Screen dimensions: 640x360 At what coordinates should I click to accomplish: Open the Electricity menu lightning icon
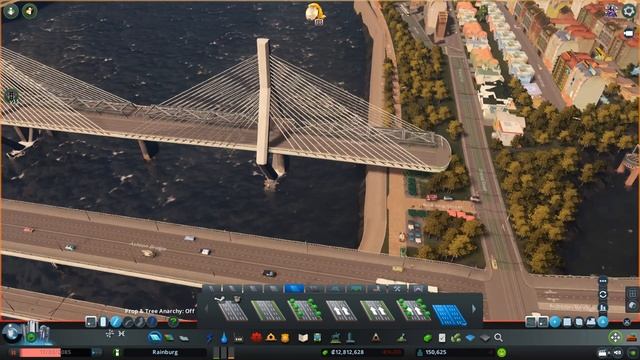coord(210,338)
